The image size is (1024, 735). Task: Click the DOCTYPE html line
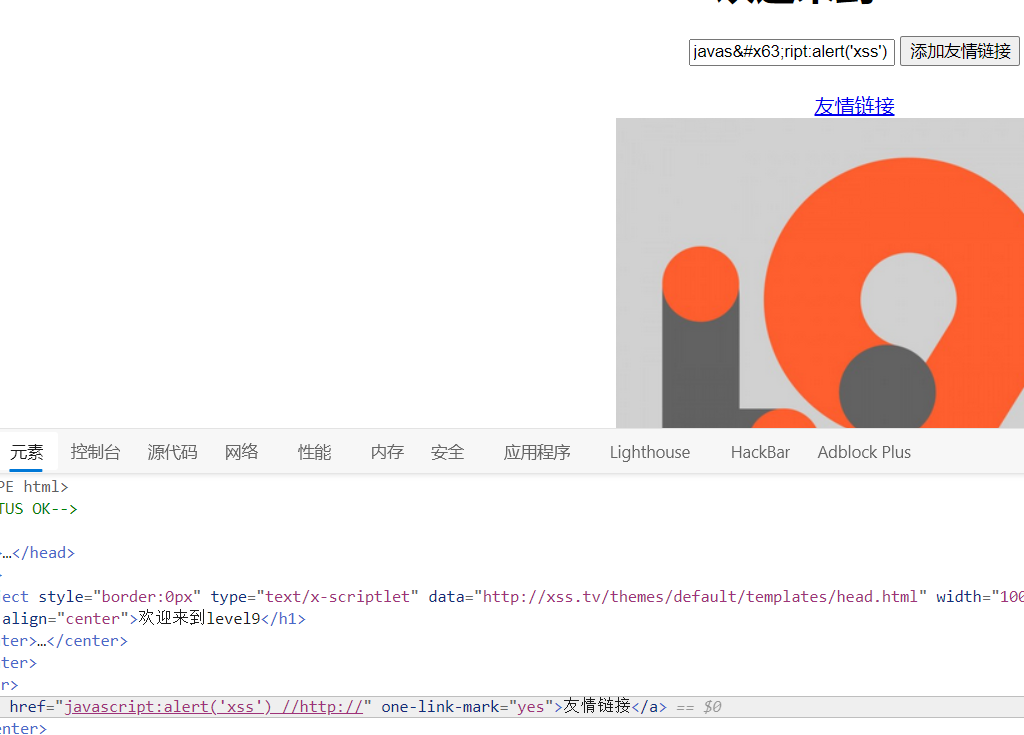[x=512, y=487]
